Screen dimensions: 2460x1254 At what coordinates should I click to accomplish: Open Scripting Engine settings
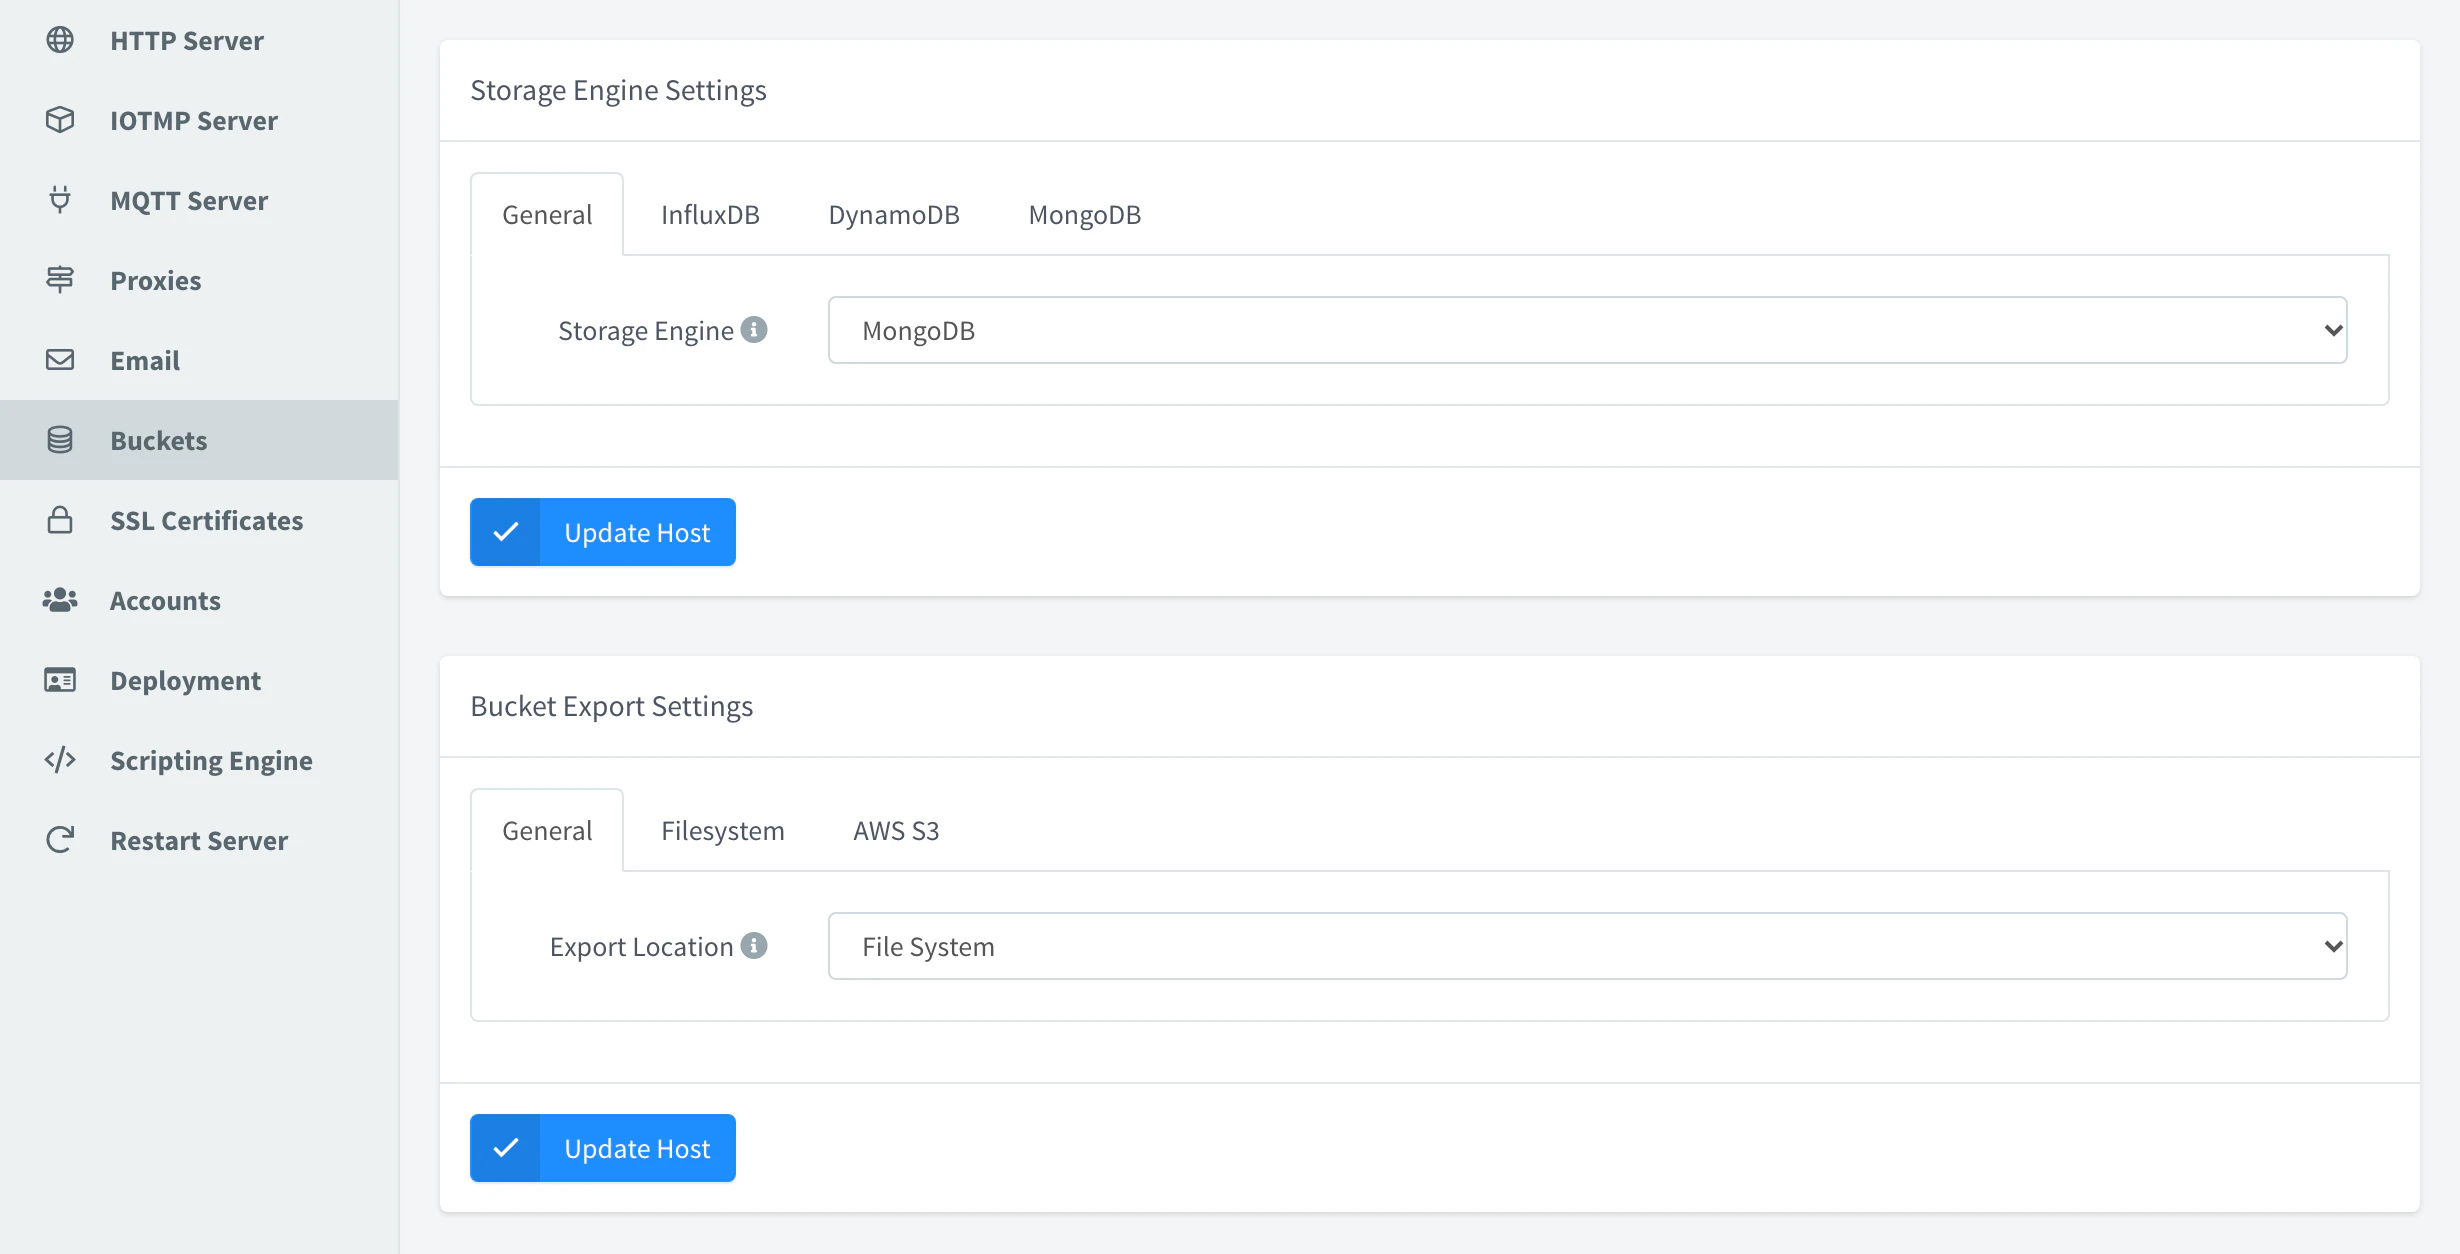coord(199,760)
